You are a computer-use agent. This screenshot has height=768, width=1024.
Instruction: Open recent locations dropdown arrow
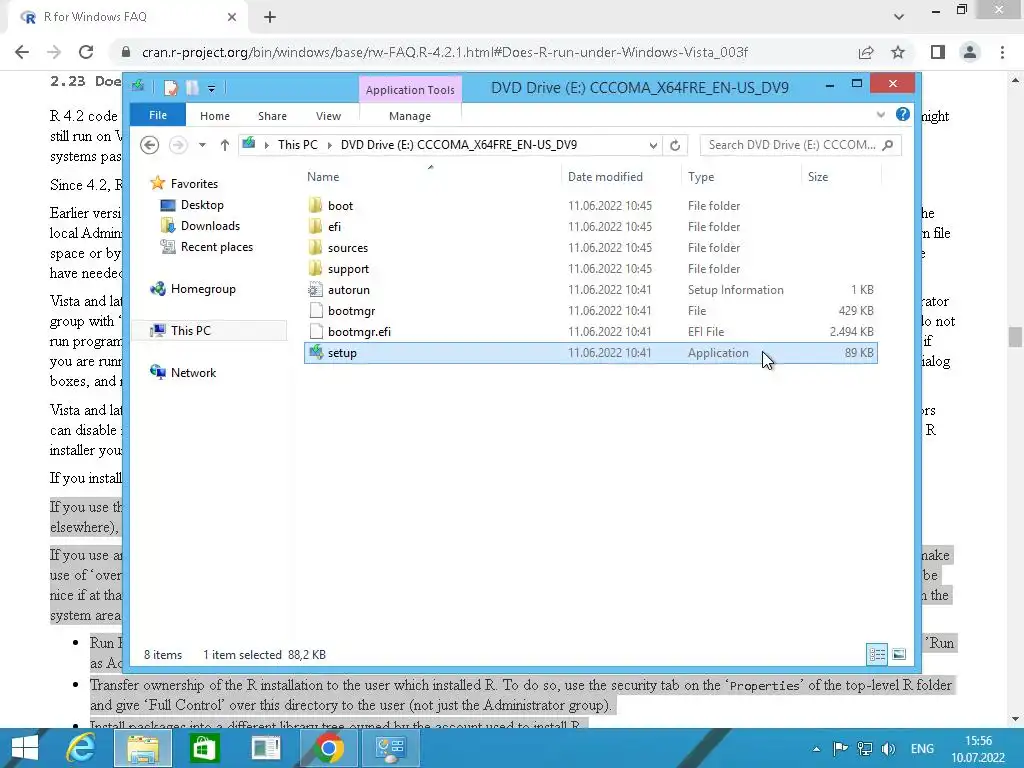point(202,145)
